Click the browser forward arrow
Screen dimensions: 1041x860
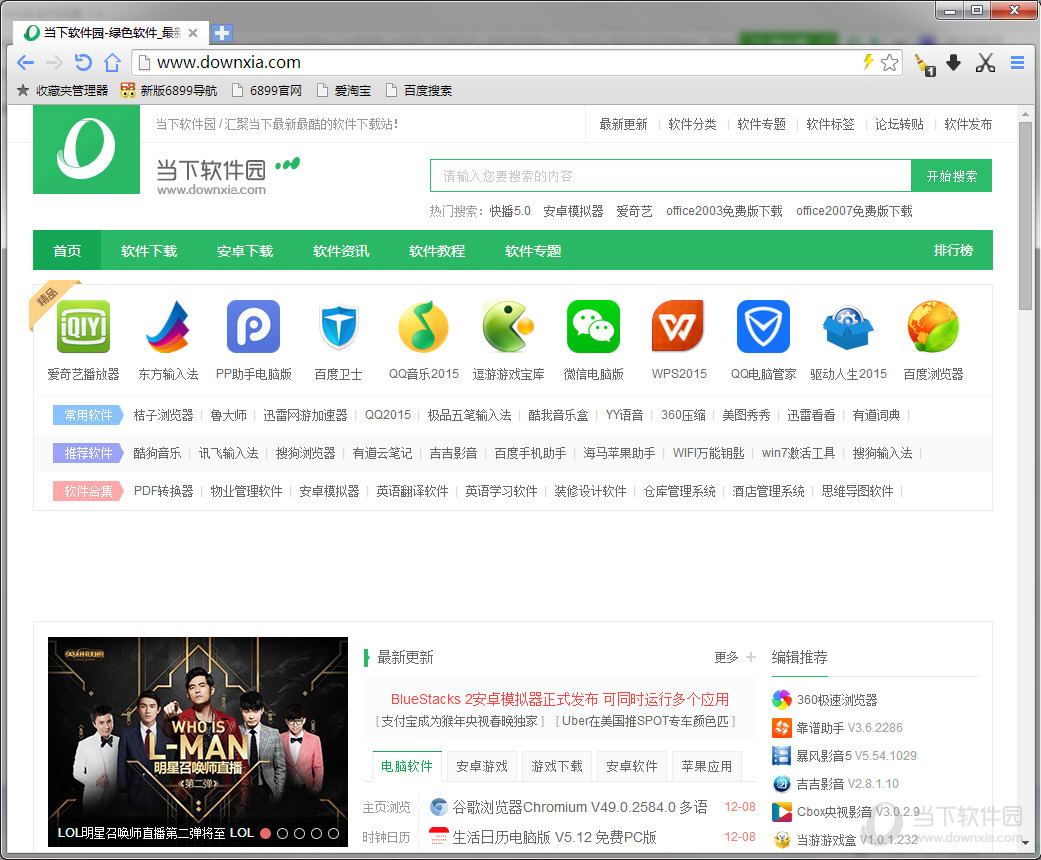click(x=54, y=62)
